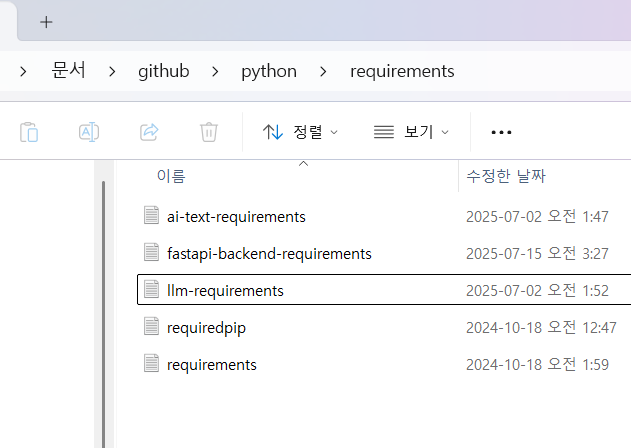The image size is (631, 448).
Task: Go to github folder in breadcrumb
Action: point(163,72)
